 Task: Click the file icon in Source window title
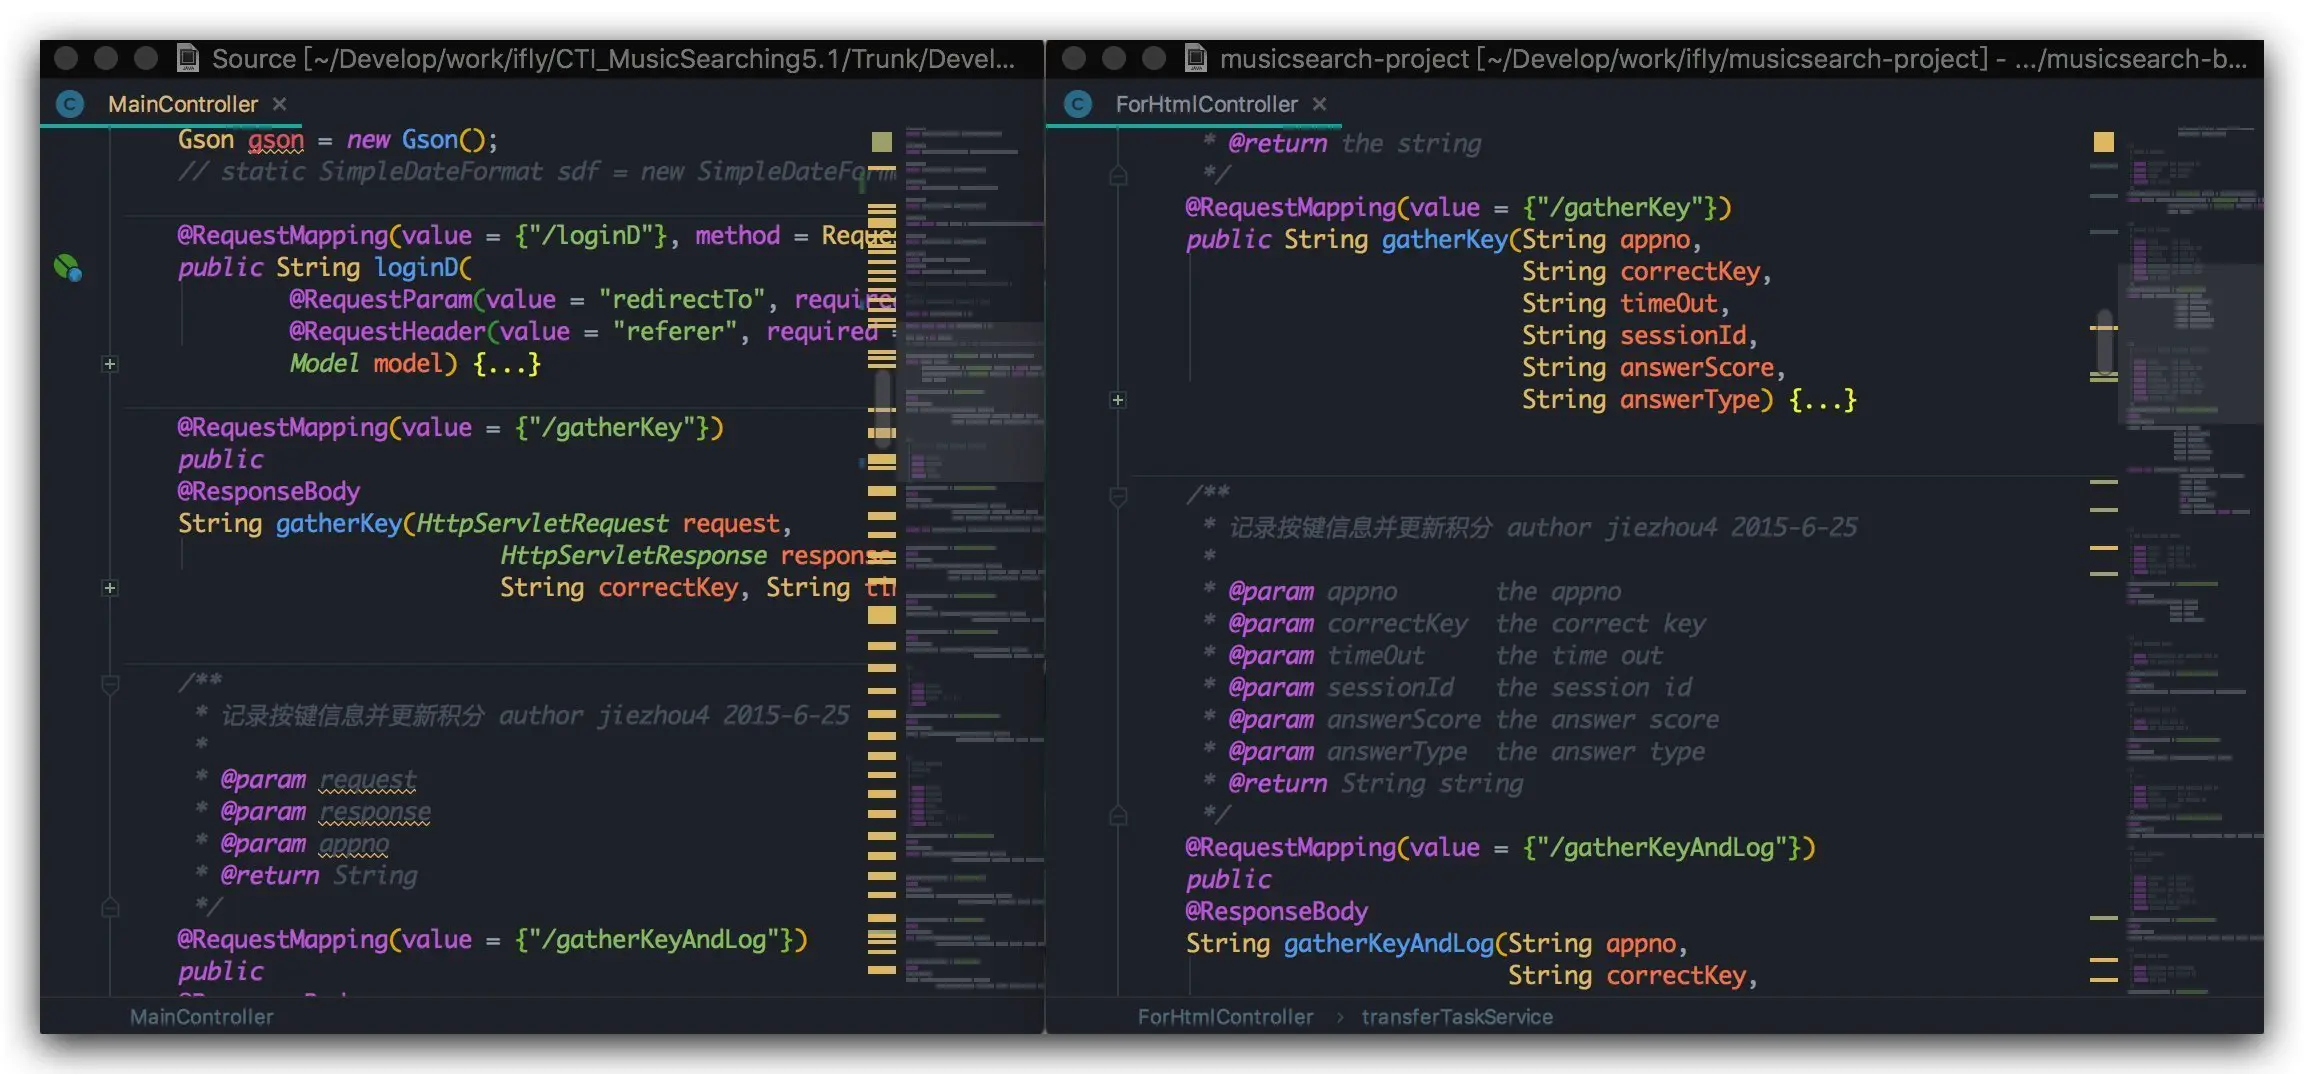point(187,58)
